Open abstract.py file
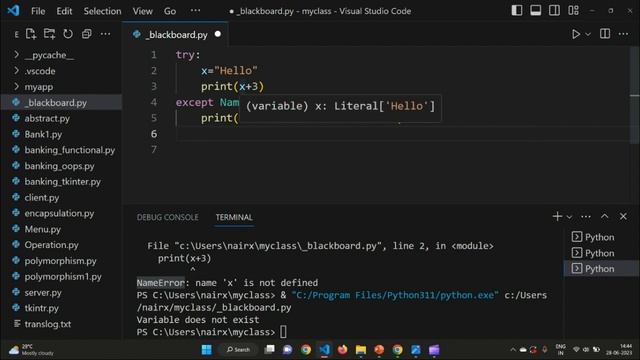The image size is (640, 360). coord(61,118)
